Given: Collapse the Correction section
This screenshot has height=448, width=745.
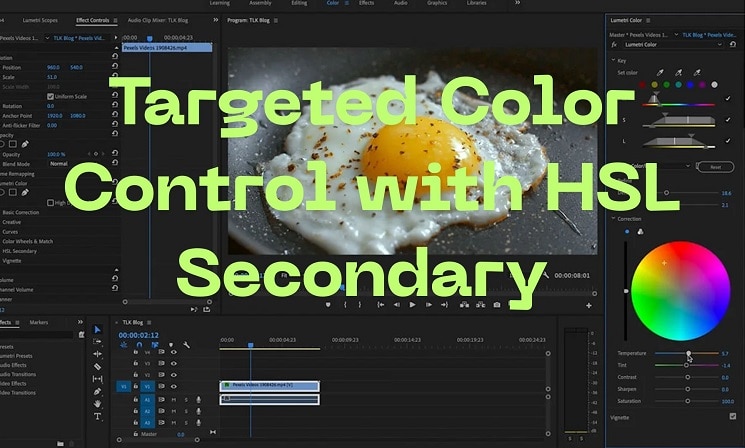Looking at the screenshot, I should (613, 219).
